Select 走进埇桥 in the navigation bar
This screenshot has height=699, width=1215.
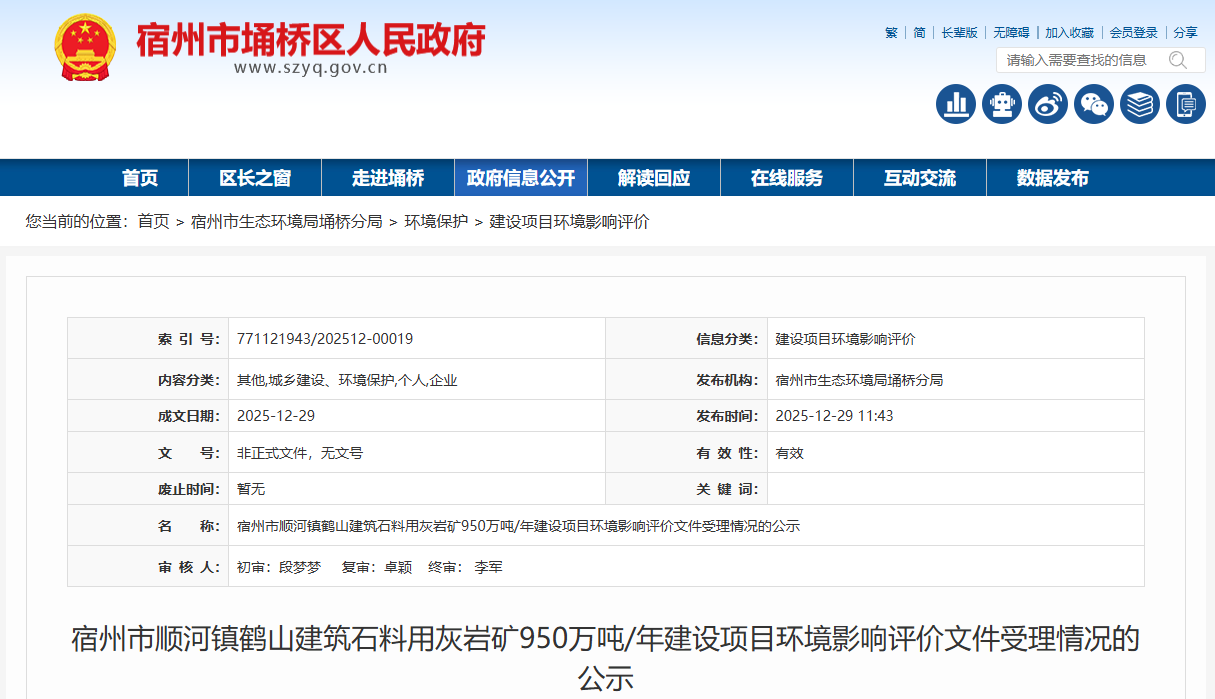[387, 178]
